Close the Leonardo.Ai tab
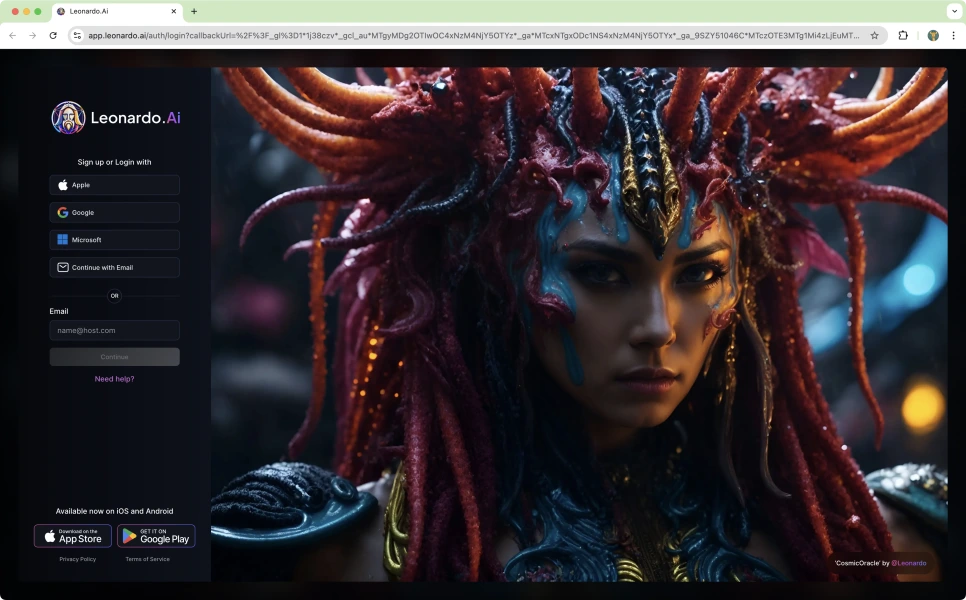 pyautogui.click(x=174, y=11)
